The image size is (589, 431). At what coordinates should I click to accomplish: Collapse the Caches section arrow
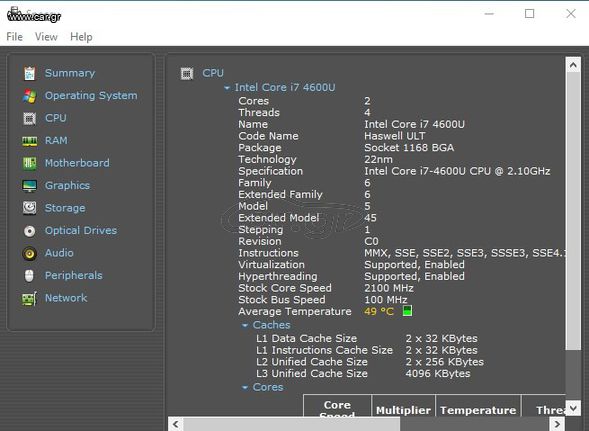245,325
